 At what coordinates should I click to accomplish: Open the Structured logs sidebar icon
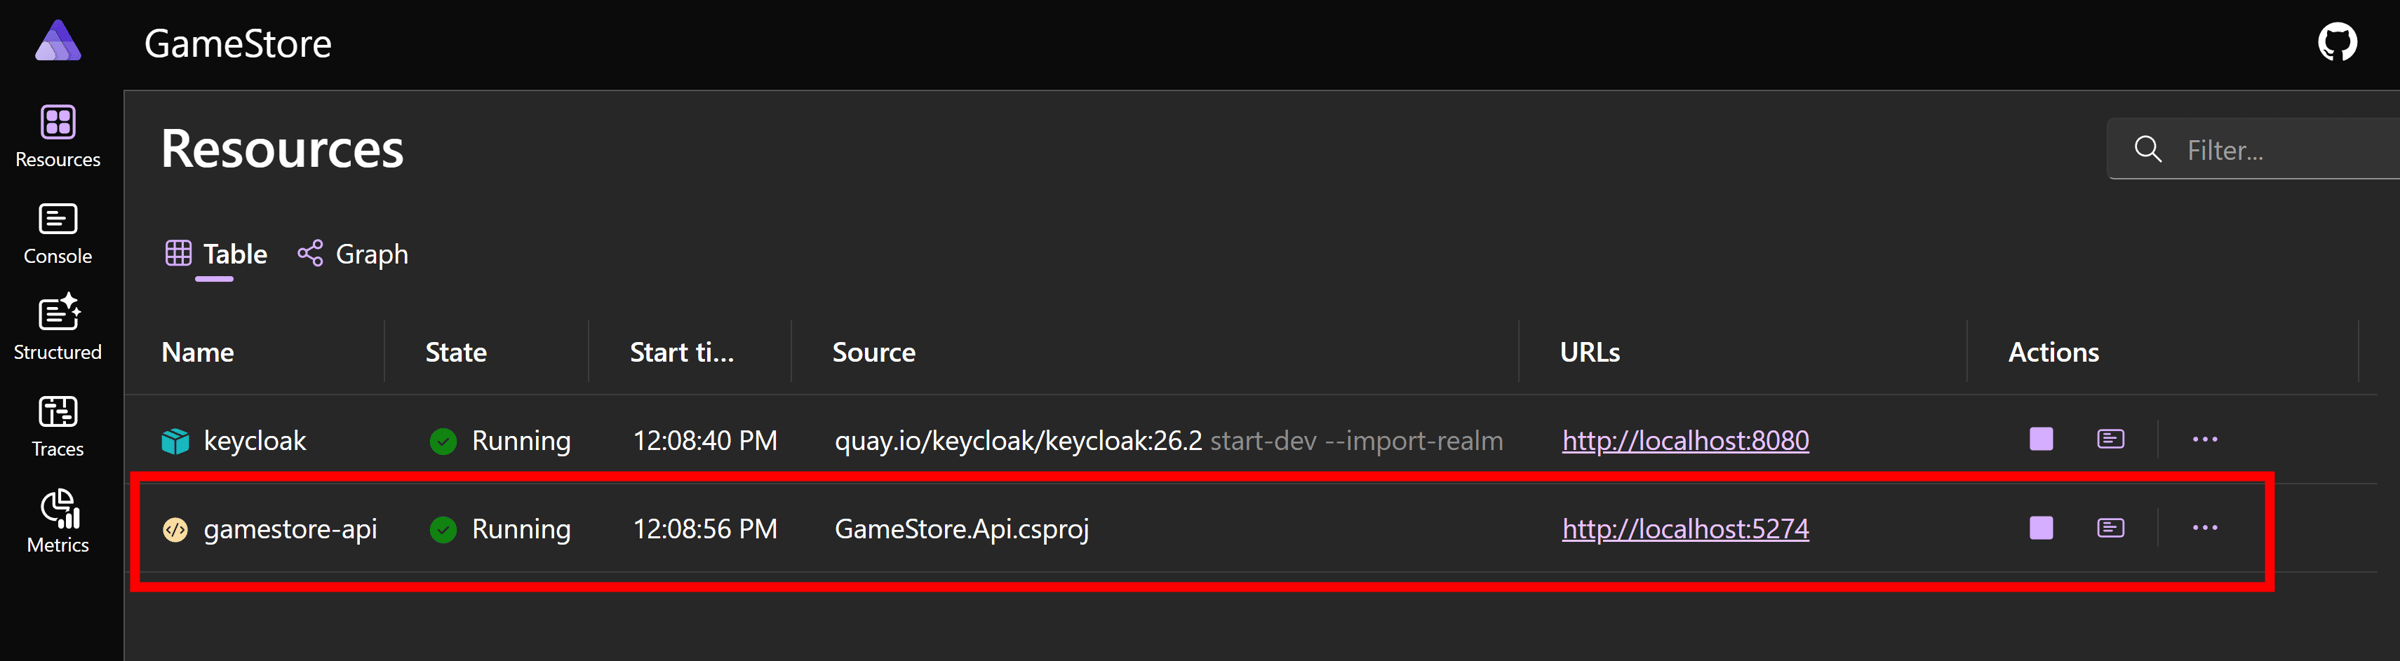point(58,328)
